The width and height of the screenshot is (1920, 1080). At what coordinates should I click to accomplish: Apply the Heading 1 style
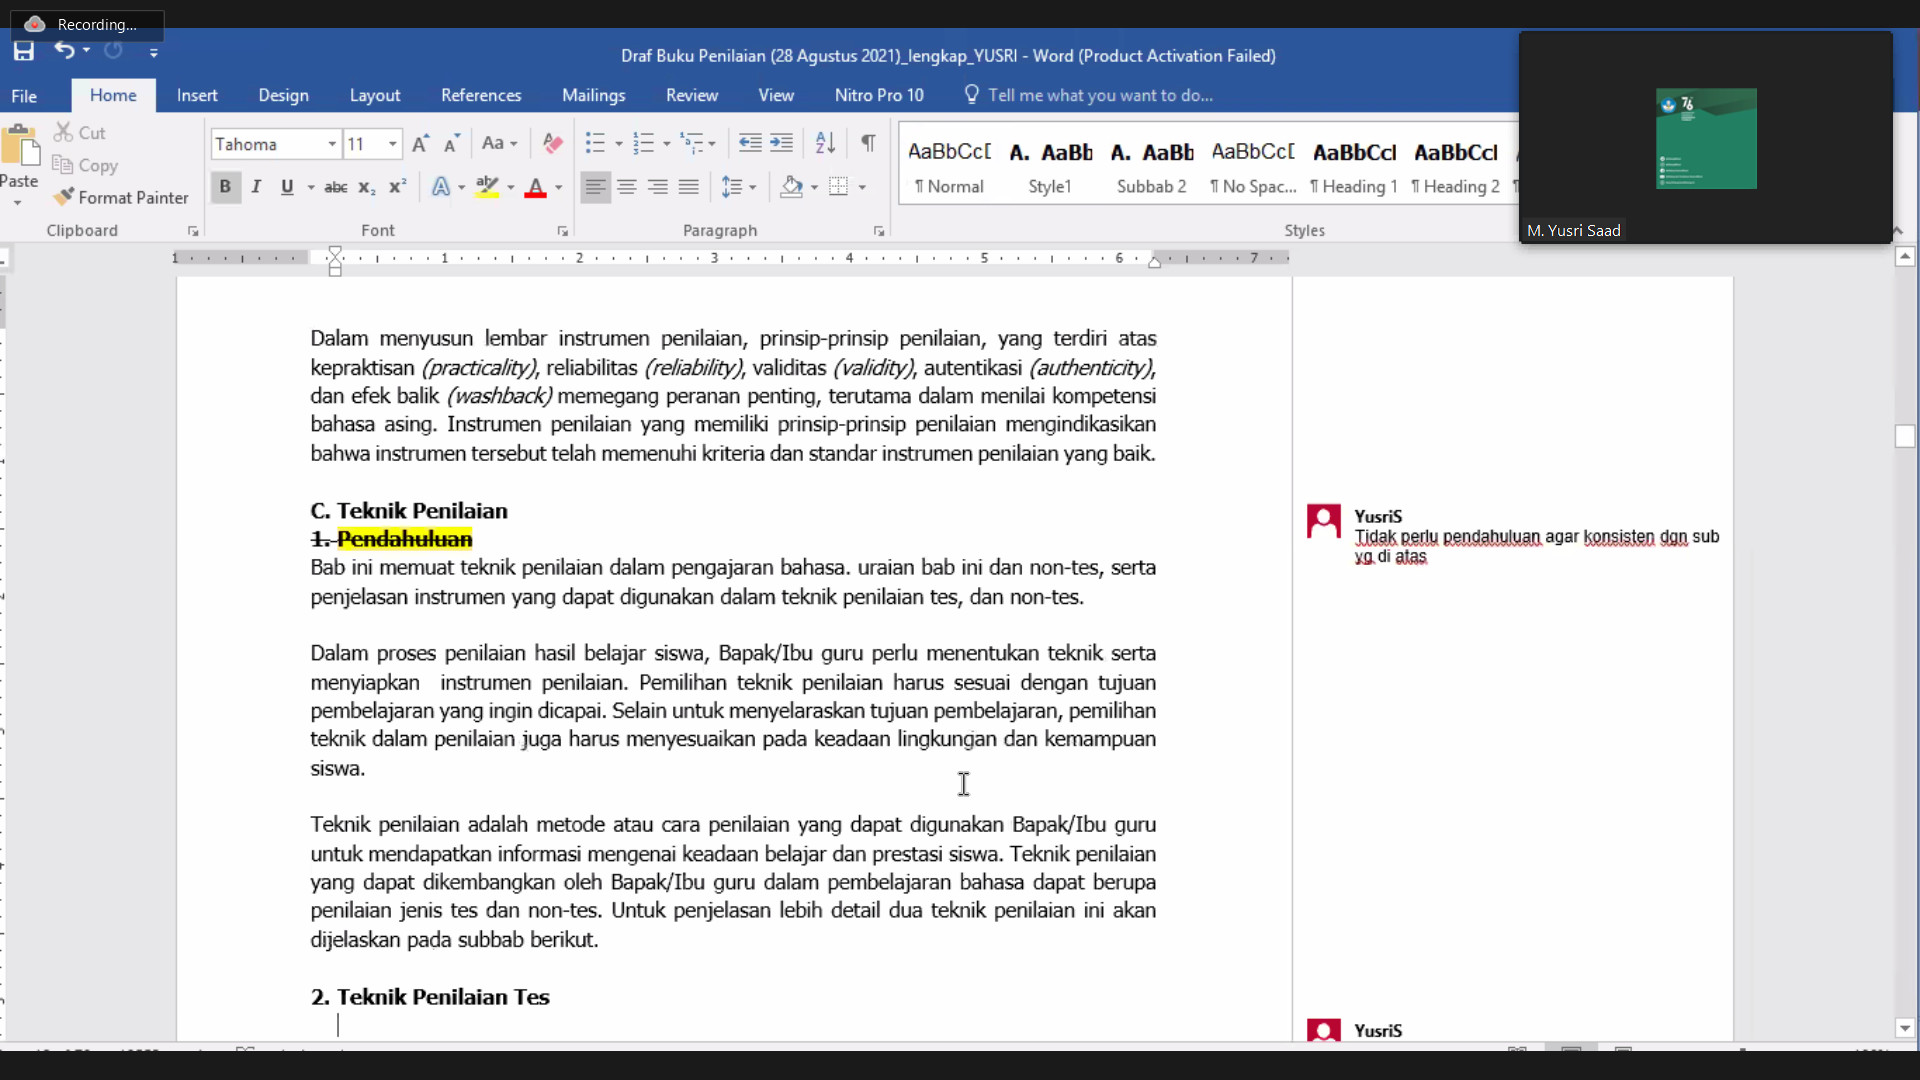[1354, 166]
